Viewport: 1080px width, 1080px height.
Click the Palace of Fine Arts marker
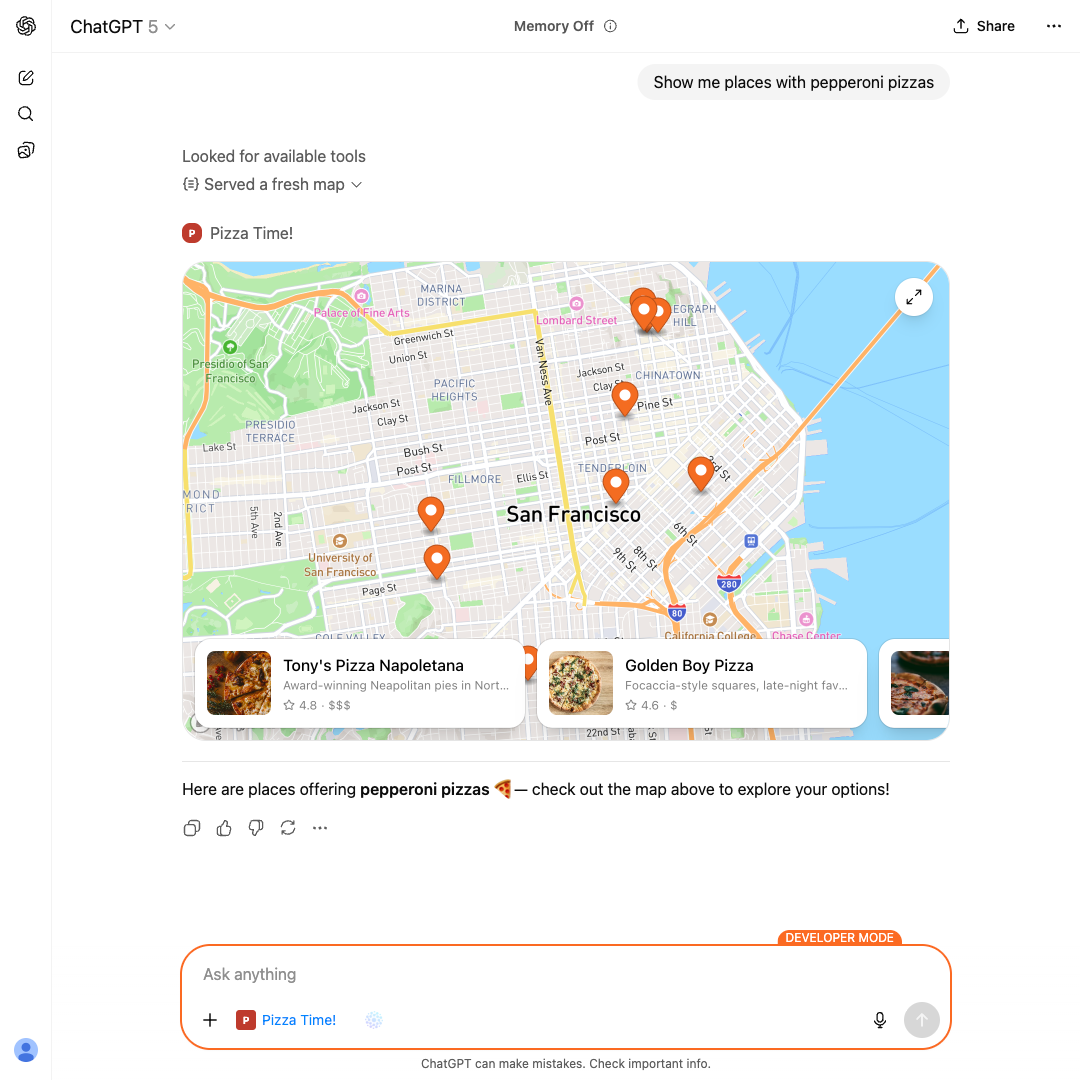(361, 296)
